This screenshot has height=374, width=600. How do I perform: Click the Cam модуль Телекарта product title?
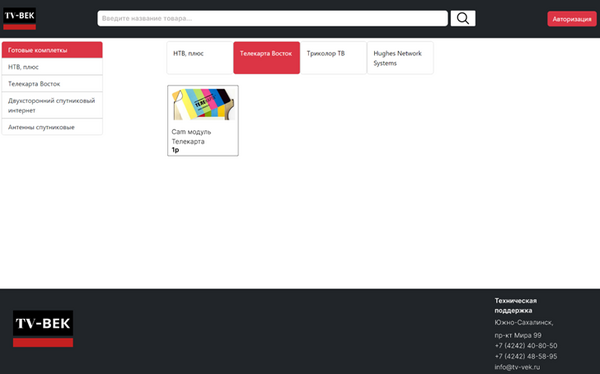tap(191, 136)
